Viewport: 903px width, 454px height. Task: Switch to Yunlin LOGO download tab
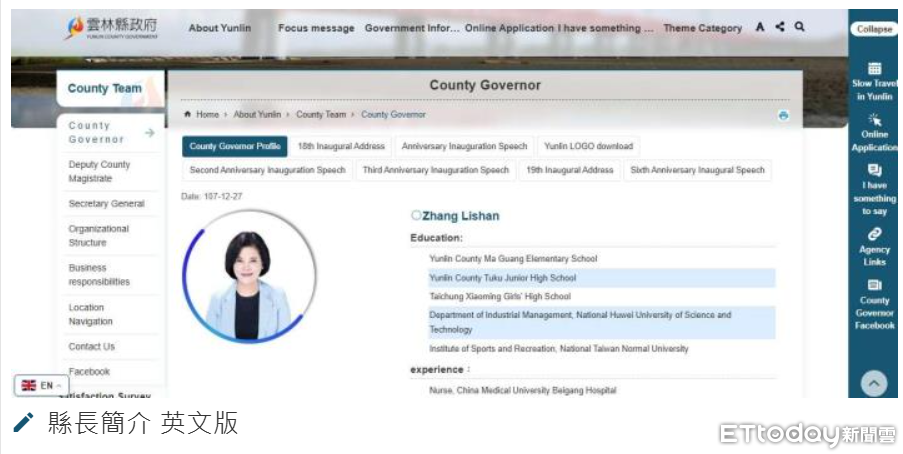tap(588, 146)
